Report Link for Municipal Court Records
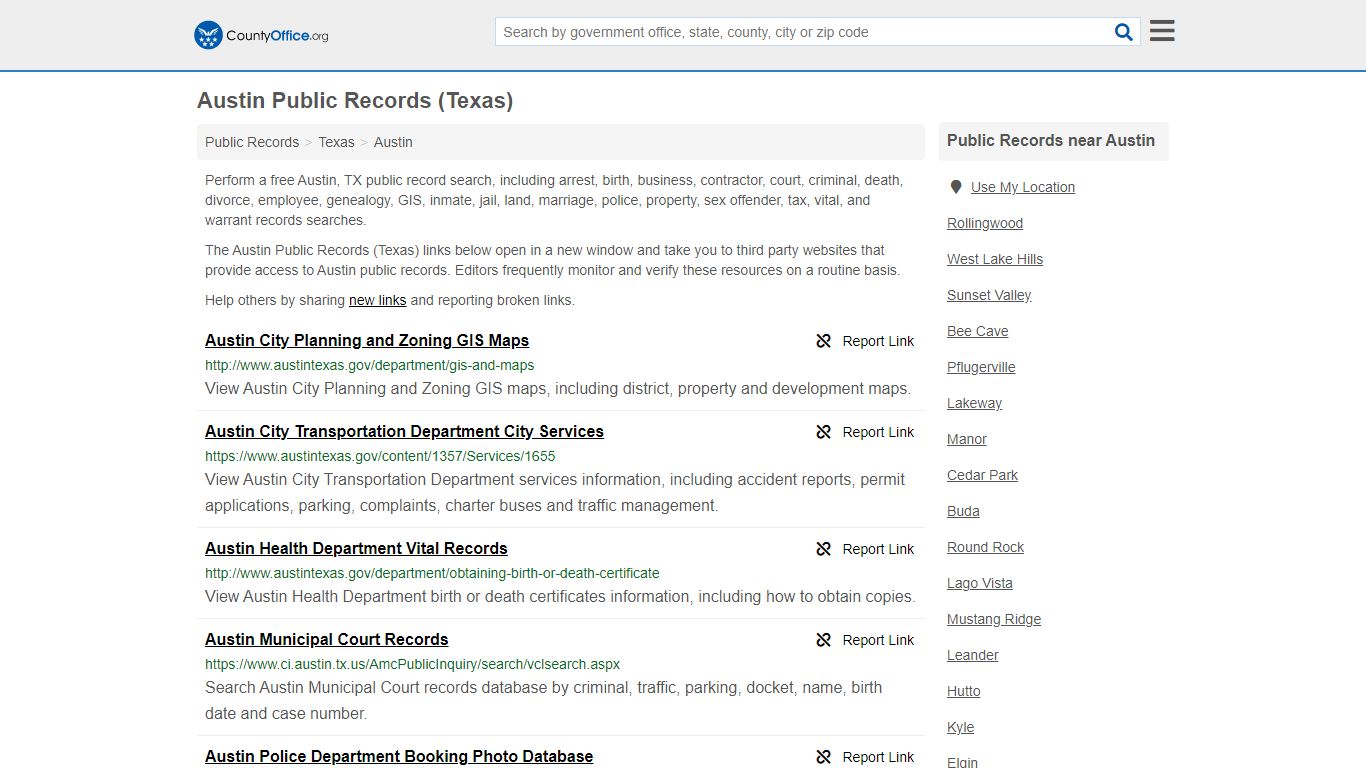The height and width of the screenshot is (768, 1366). [878, 640]
